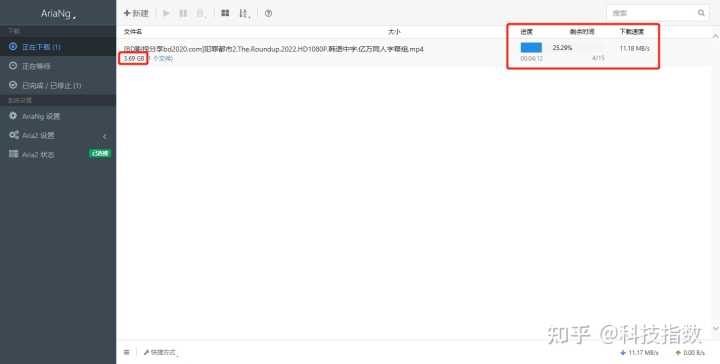Toggle sidebar with bottom hamburger icon
Image resolution: width=720 pixels, height=364 pixels.
[x=126, y=352]
